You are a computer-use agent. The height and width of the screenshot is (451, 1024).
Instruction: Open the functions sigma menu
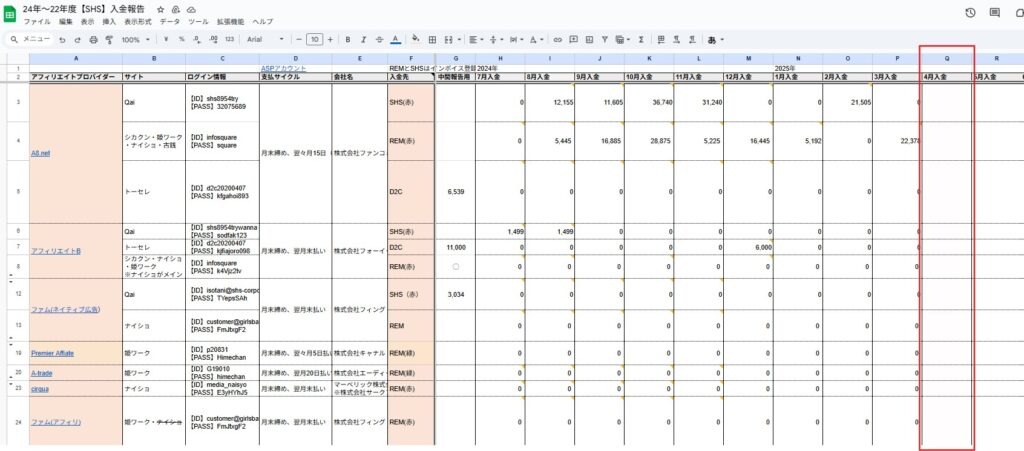(x=641, y=40)
